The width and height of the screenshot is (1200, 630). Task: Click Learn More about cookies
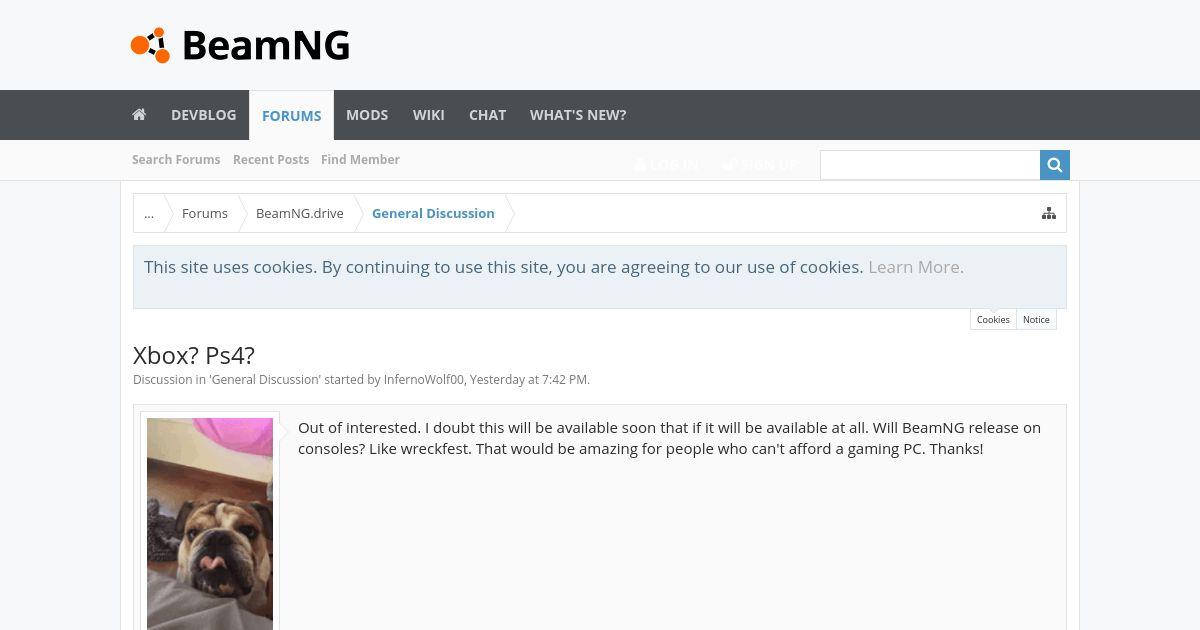(x=916, y=267)
